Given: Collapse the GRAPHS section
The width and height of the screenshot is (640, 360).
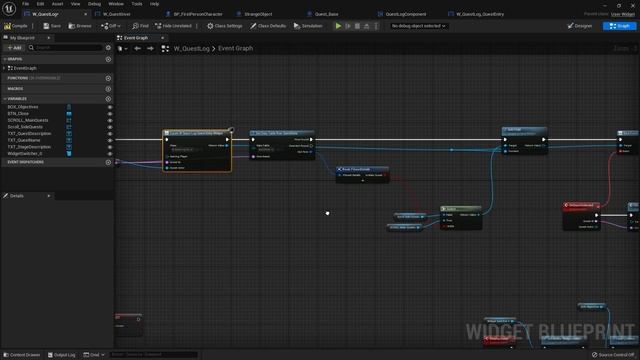Looking at the screenshot, I should click(x=5, y=59).
